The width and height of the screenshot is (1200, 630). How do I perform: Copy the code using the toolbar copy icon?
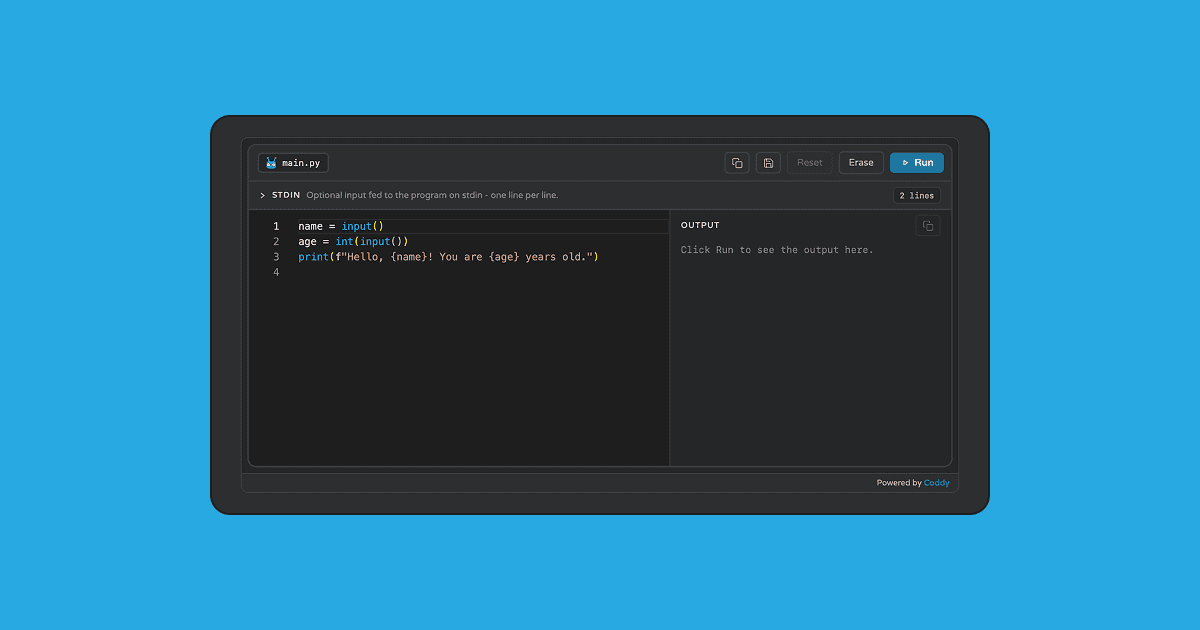click(737, 163)
